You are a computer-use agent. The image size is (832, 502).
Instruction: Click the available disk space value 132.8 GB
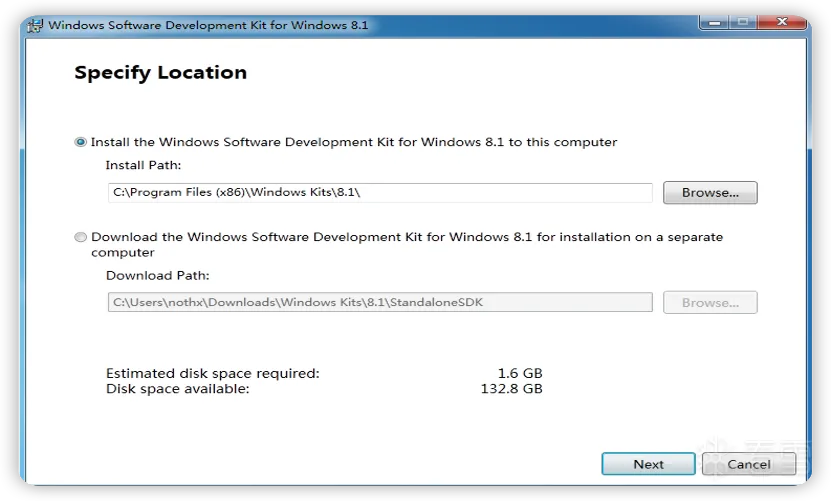click(511, 388)
